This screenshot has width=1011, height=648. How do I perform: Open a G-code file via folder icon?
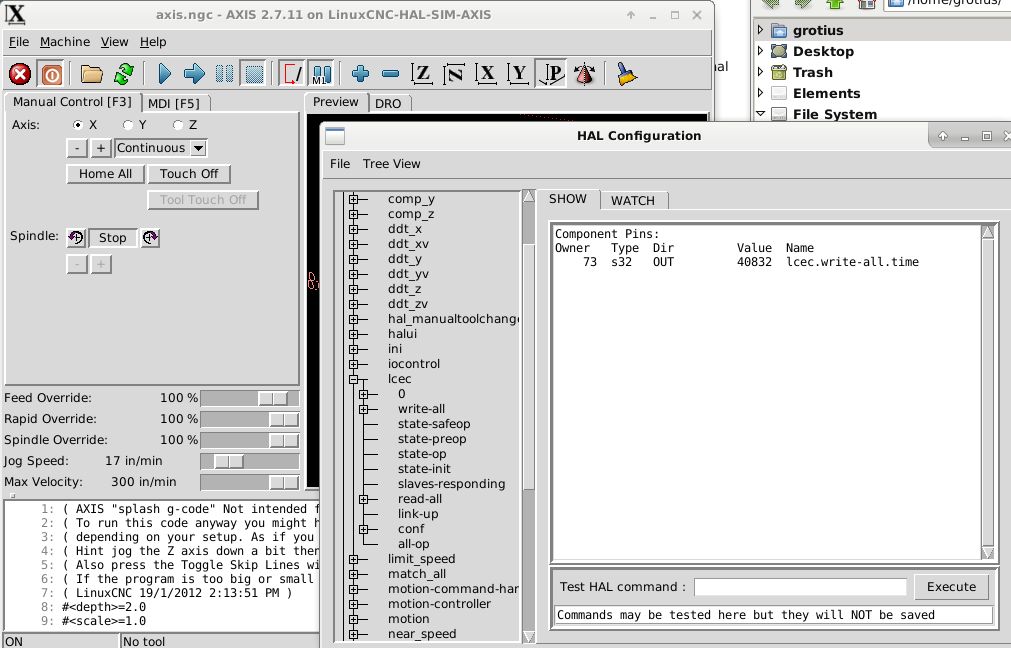(x=92, y=74)
